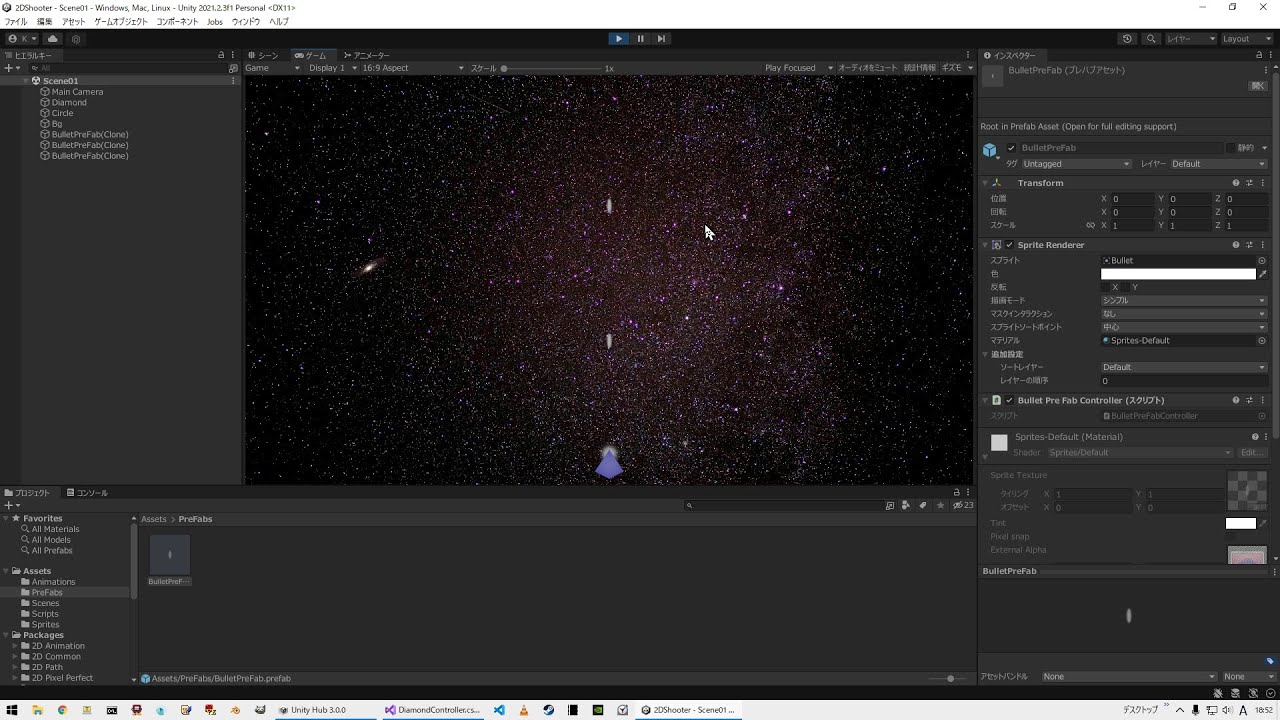Click the レイヤーの順序 input field
Image resolution: width=1280 pixels, height=720 pixels.
pyautogui.click(x=1184, y=381)
